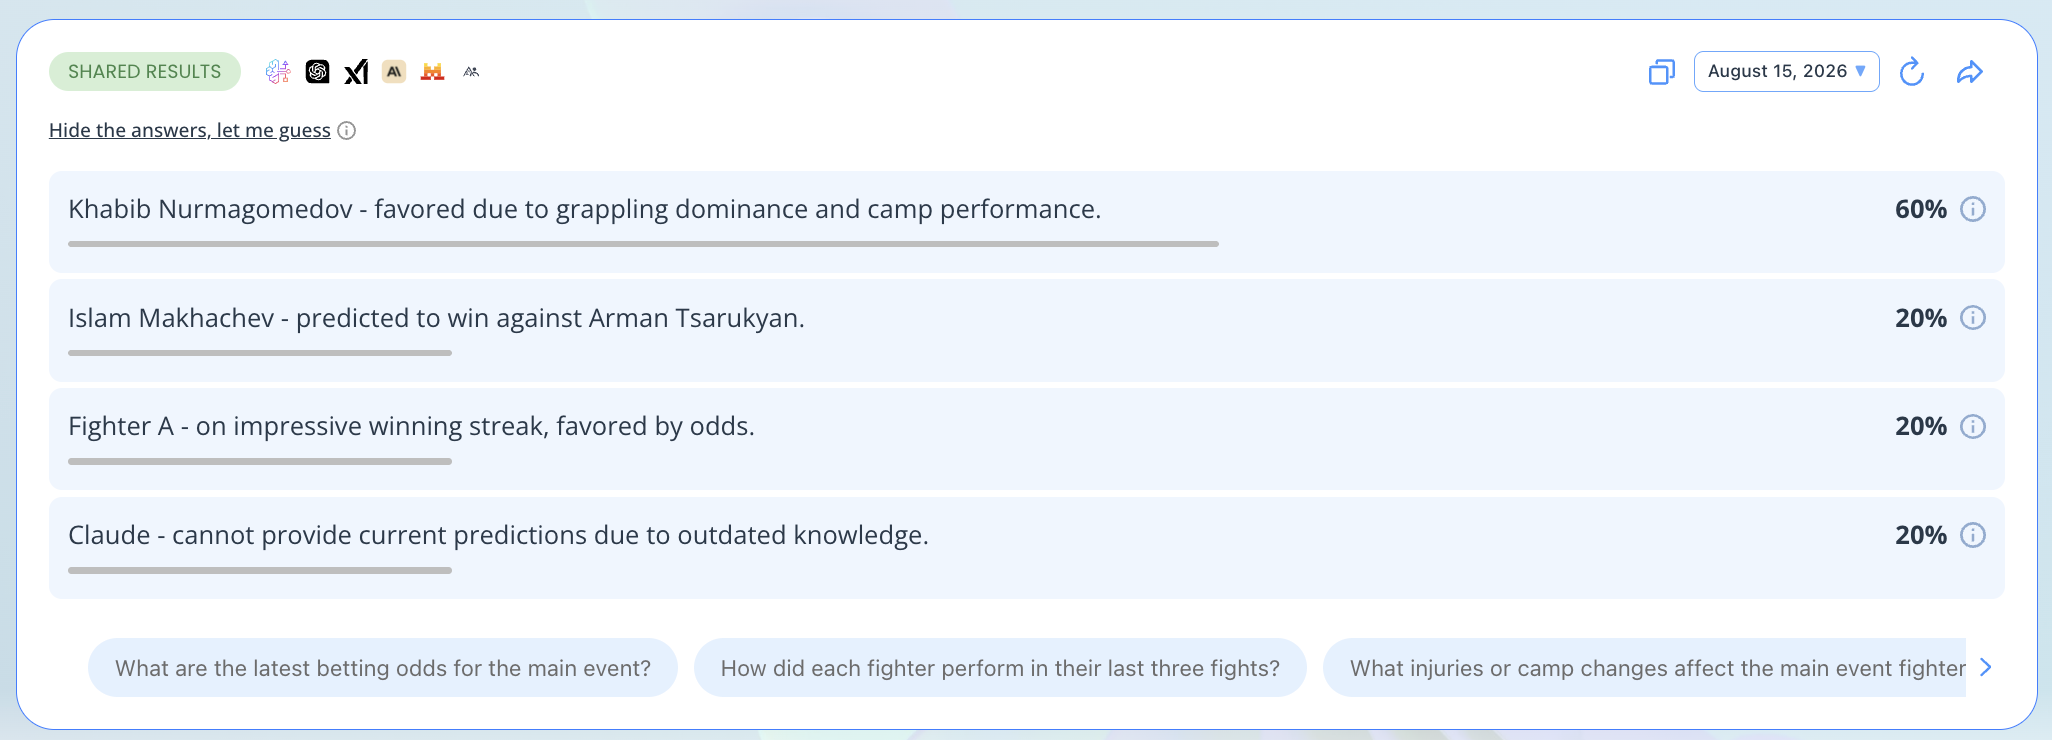
Task: Click Hide the answers, let me guess
Action: [x=190, y=130]
